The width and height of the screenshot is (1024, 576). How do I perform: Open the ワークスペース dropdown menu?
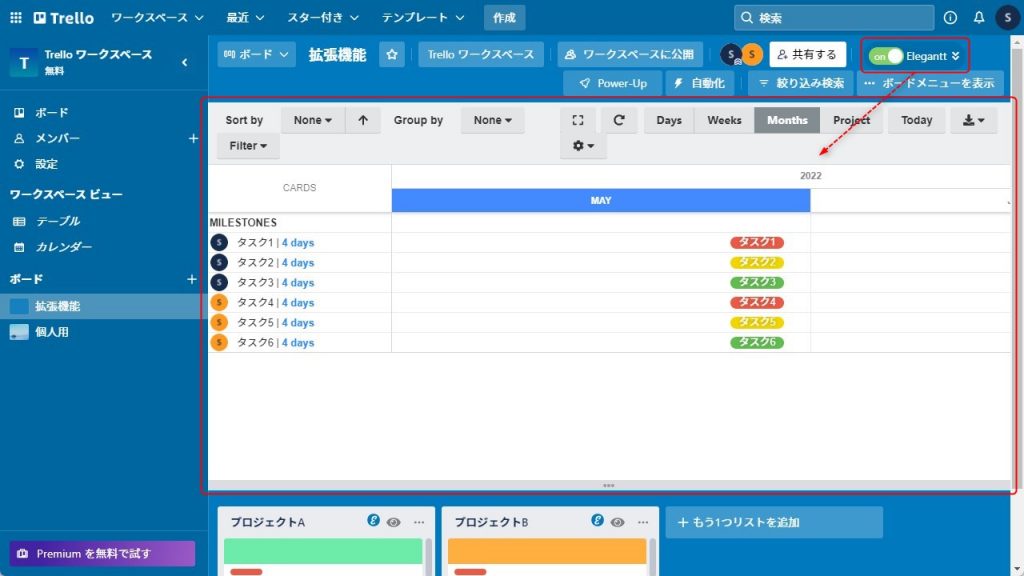click(157, 18)
